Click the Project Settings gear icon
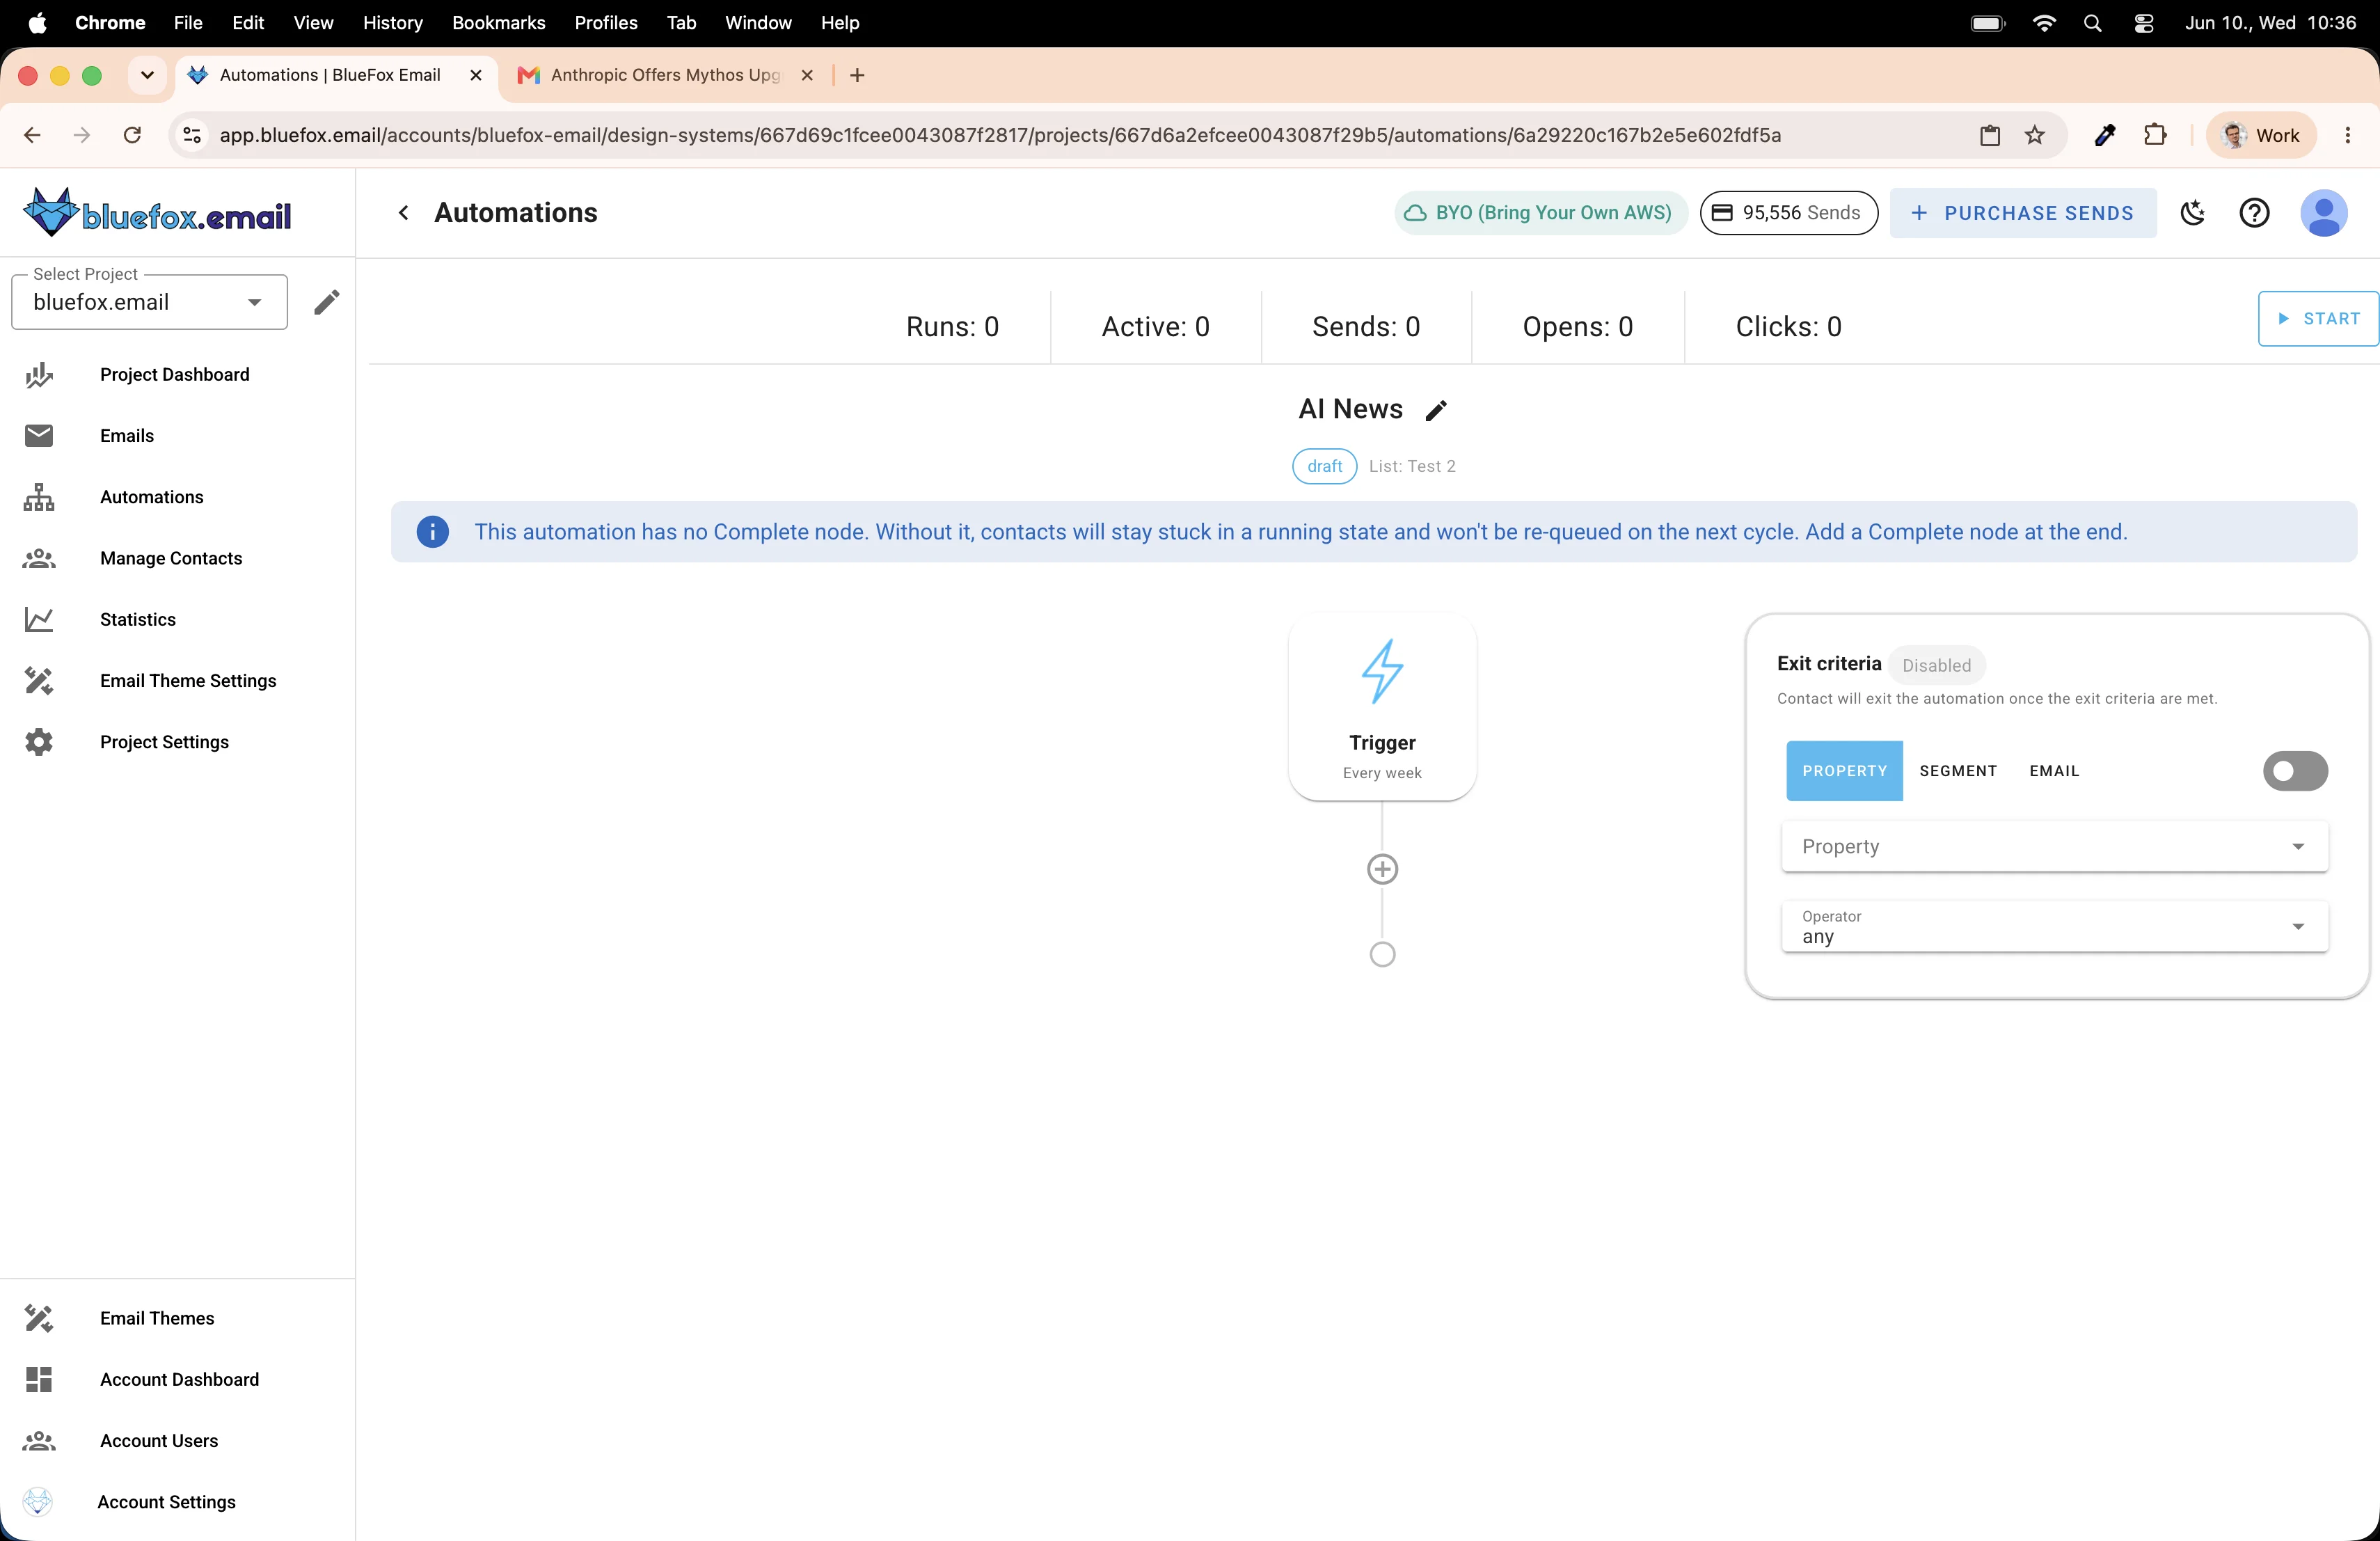The height and width of the screenshot is (1541, 2380). (39, 742)
